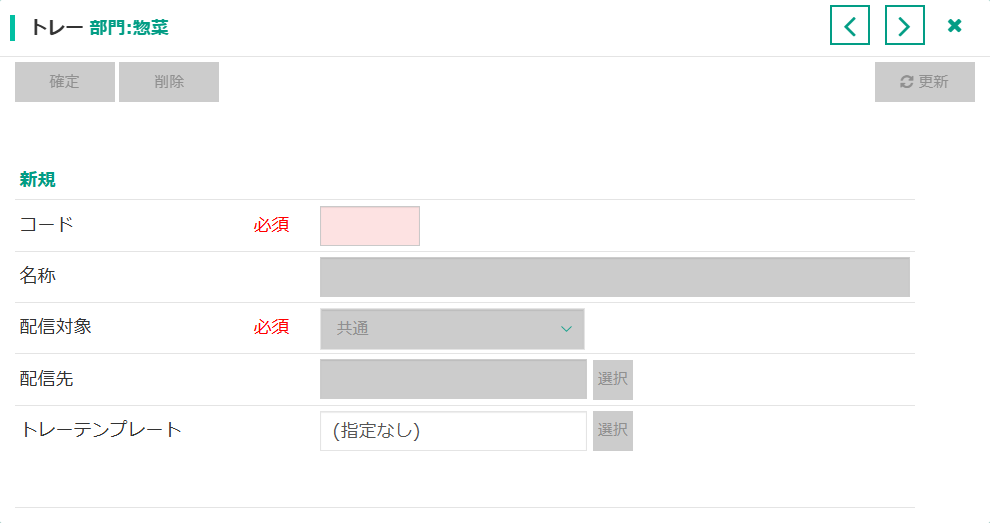
Task: Close the トレー panel with the X icon
Action: pyautogui.click(x=955, y=26)
